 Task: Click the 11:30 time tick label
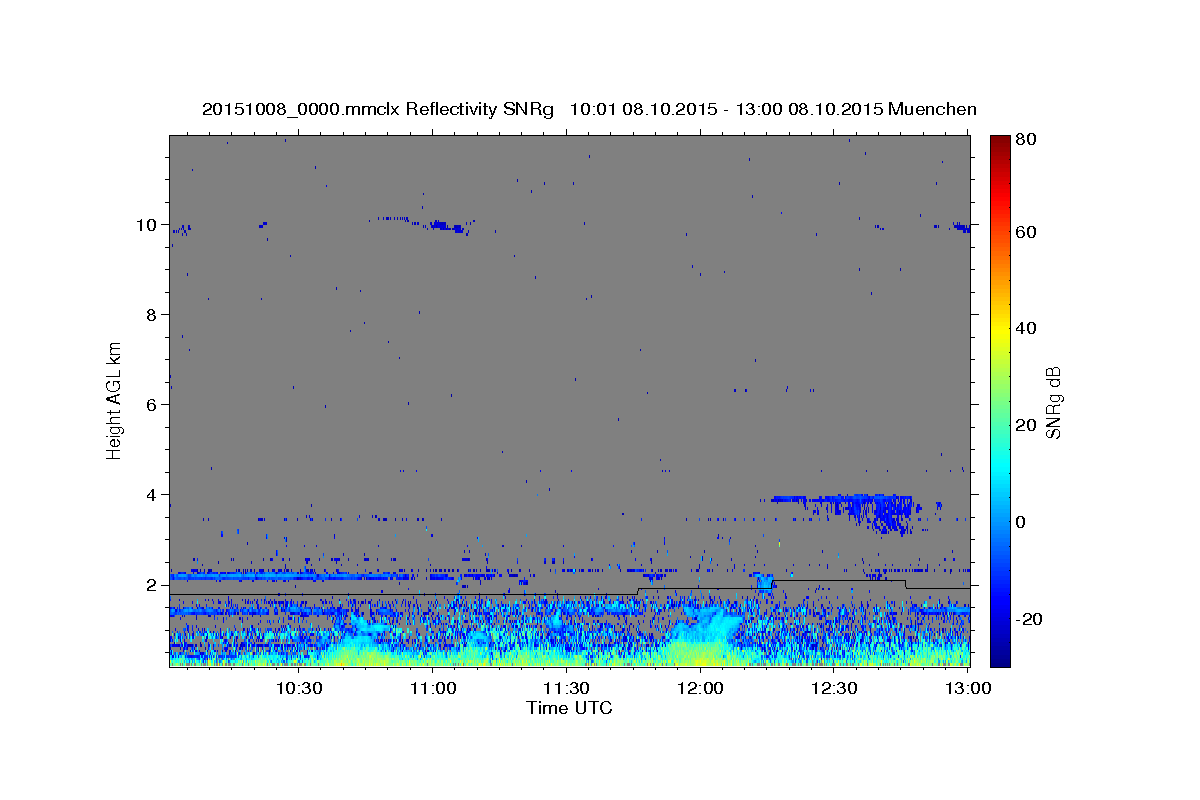click(567, 688)
